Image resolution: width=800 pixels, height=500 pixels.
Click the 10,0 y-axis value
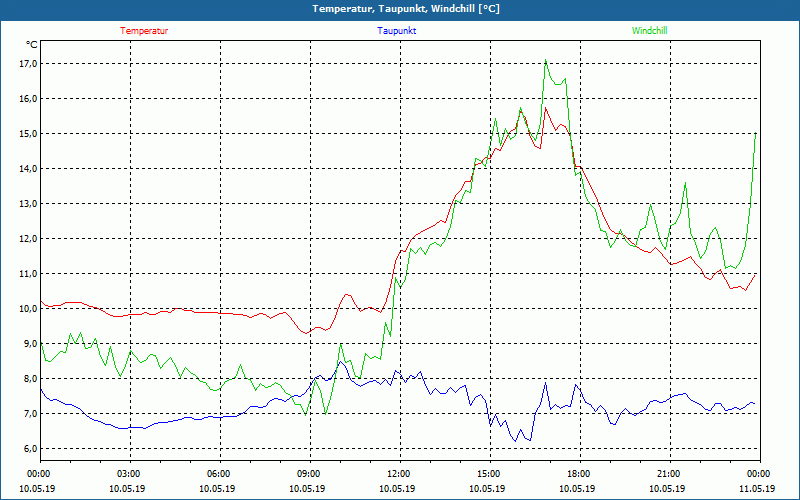coord(28,309)
